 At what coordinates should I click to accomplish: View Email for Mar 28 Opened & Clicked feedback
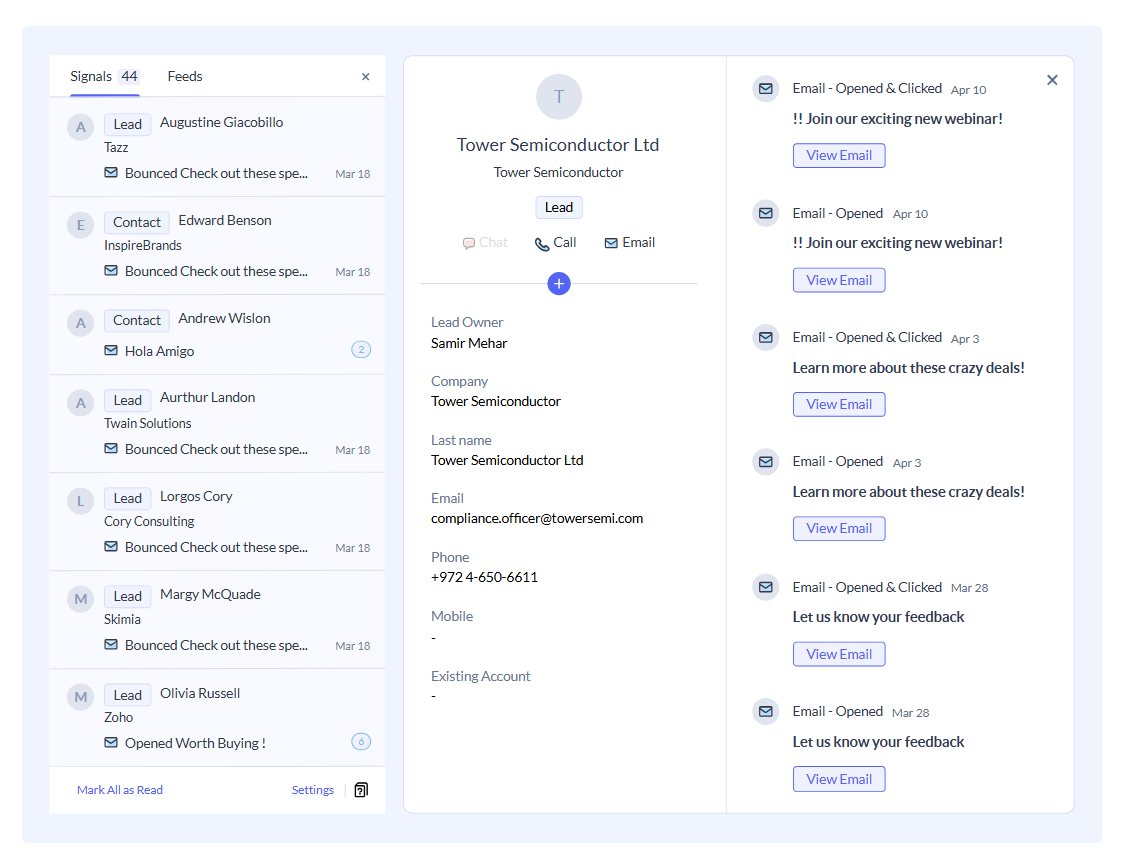click(839, 654)
